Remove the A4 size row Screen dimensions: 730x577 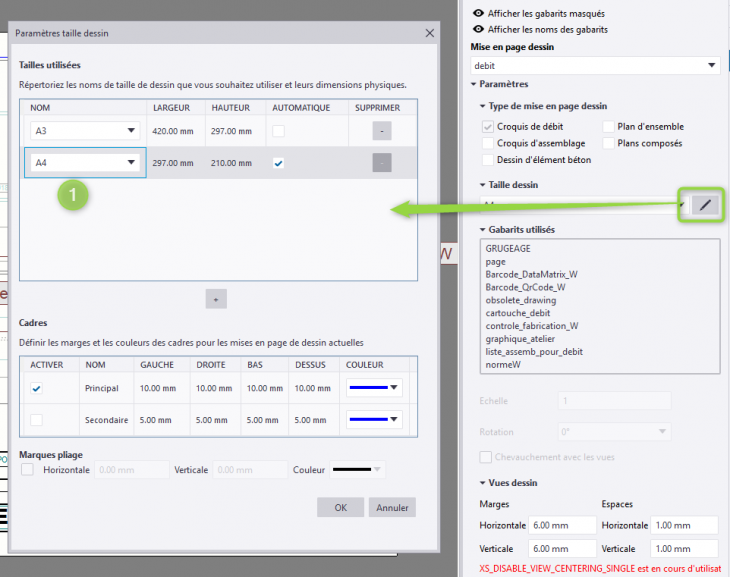click(382, 163)
